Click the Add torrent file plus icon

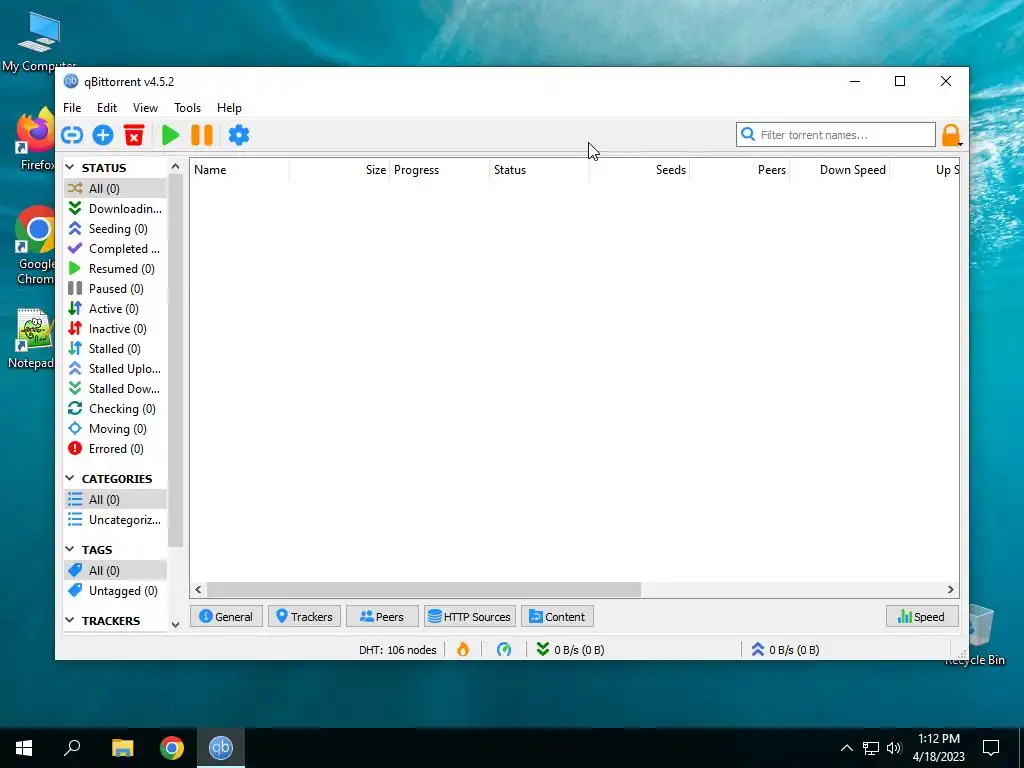pyautogui.click(x=103, y=135)
